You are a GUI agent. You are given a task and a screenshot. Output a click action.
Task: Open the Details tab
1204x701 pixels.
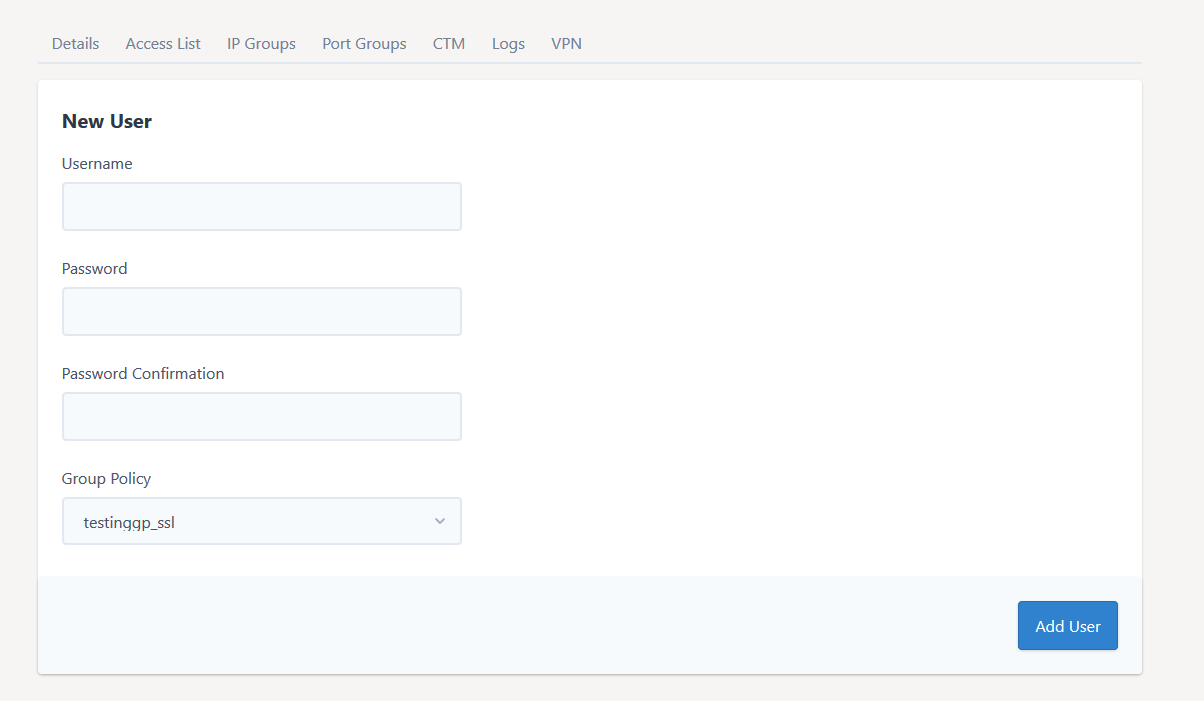pos(75,44)
